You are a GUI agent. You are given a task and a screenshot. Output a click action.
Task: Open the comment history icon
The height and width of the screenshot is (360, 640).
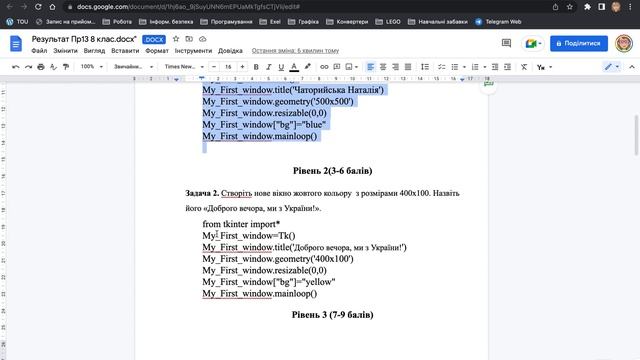(506, 43)
